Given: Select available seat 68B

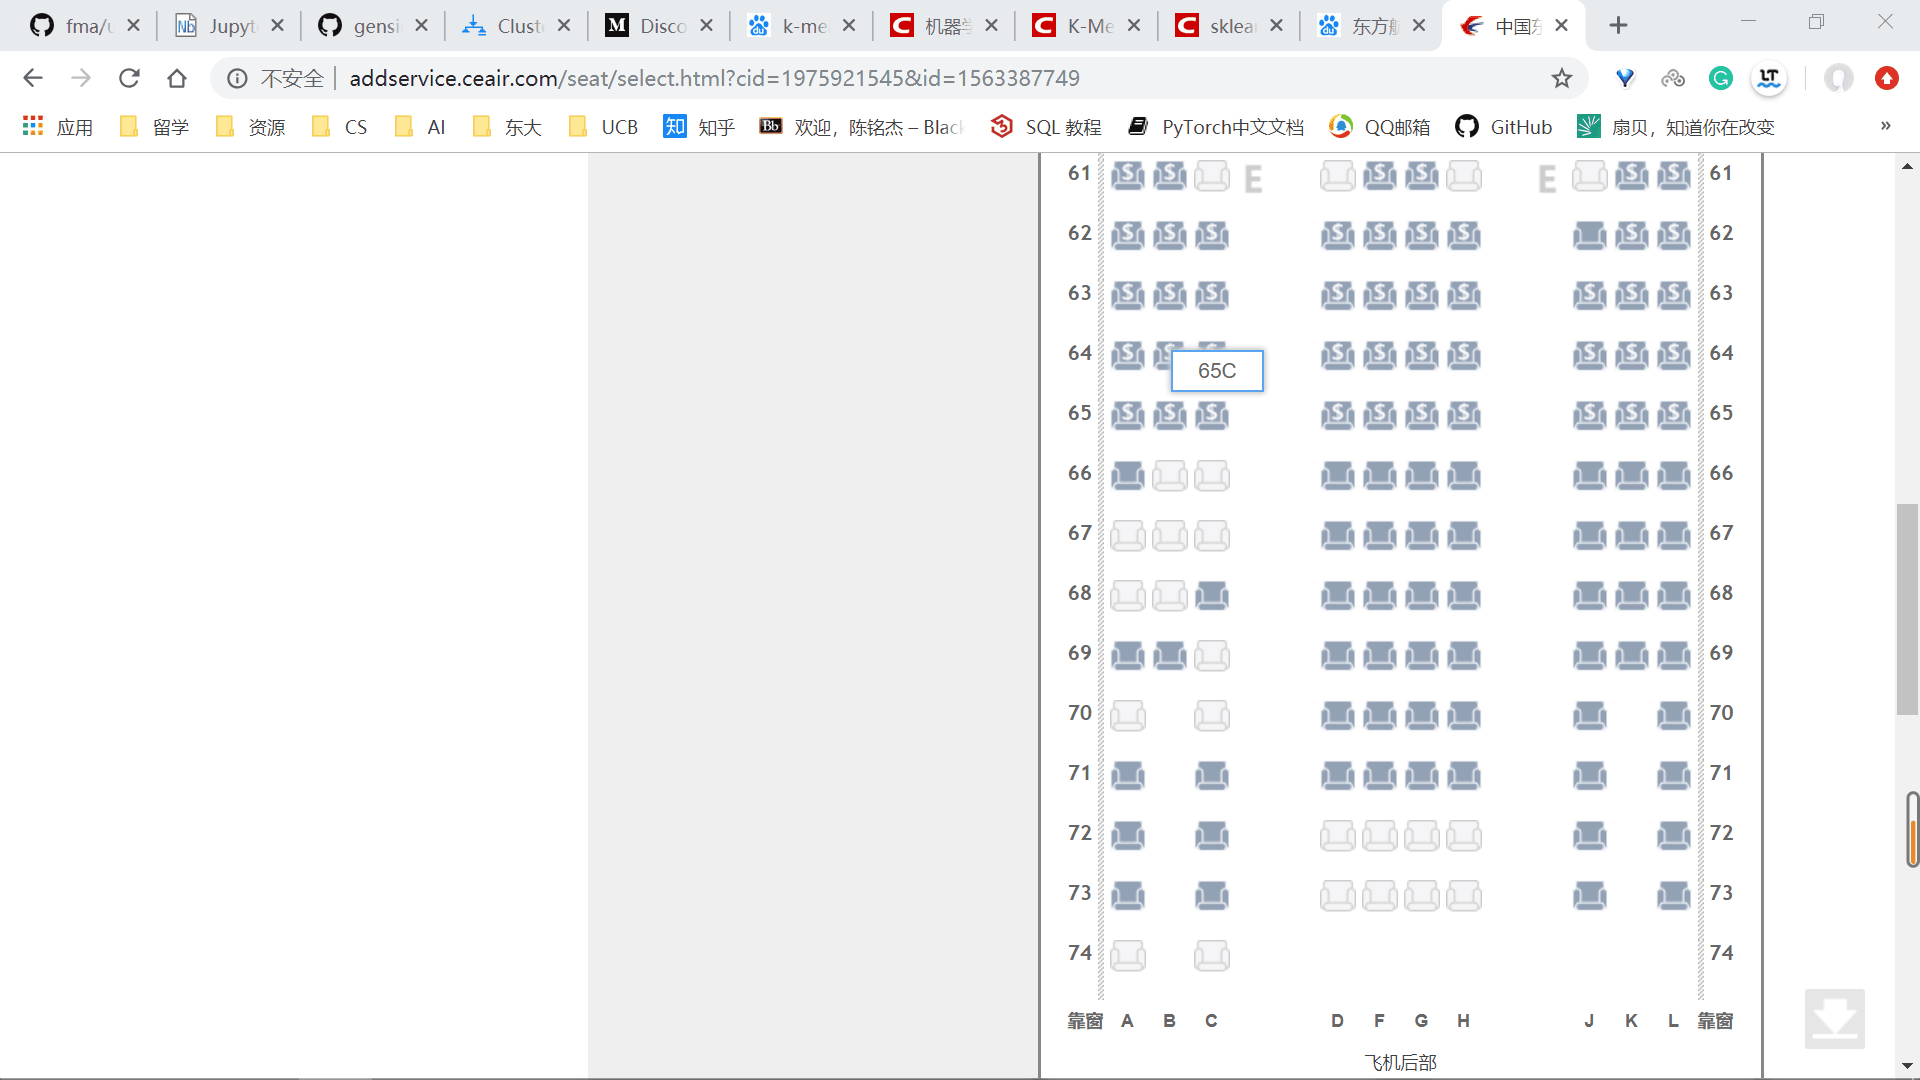Looking at the screenshot, I should click(1169, 596).
